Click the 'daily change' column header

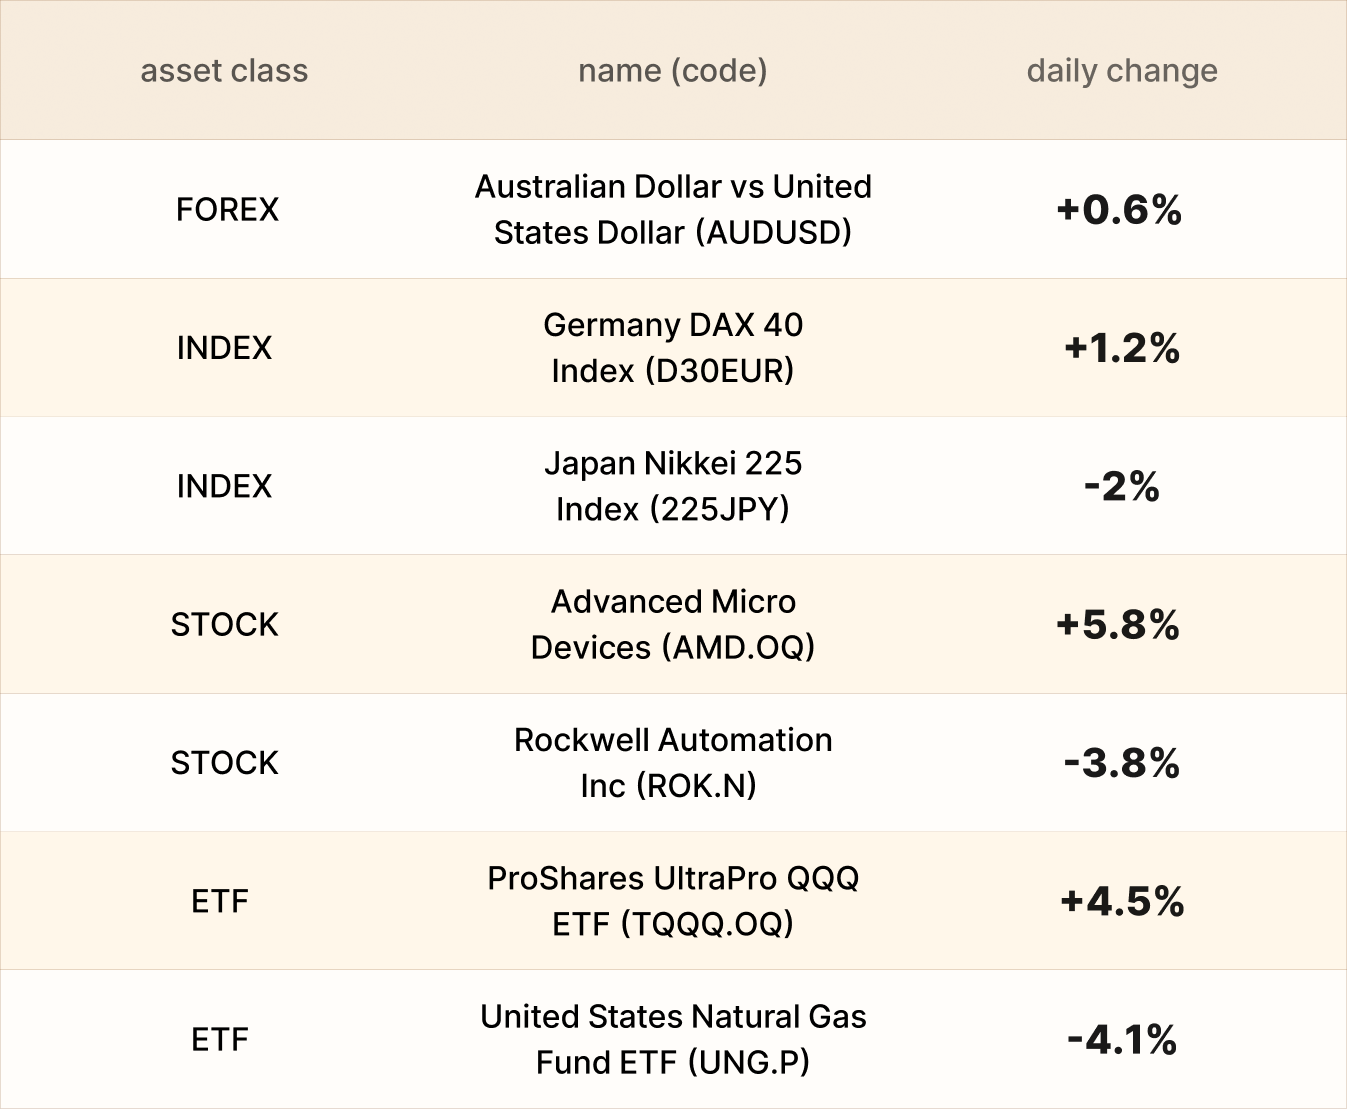click(1121, 71)
